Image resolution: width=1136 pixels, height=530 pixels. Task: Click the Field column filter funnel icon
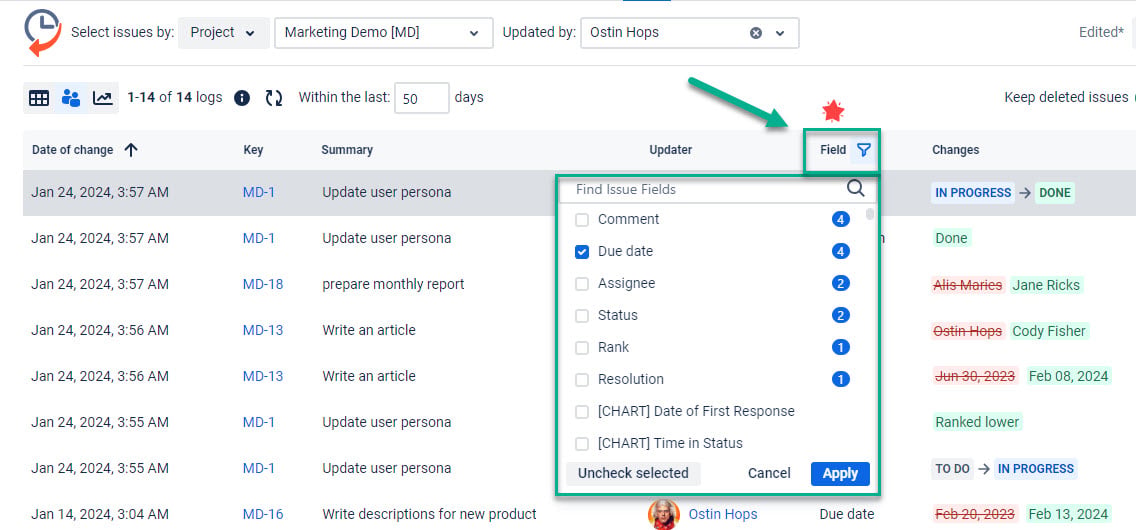coord(864,150)
